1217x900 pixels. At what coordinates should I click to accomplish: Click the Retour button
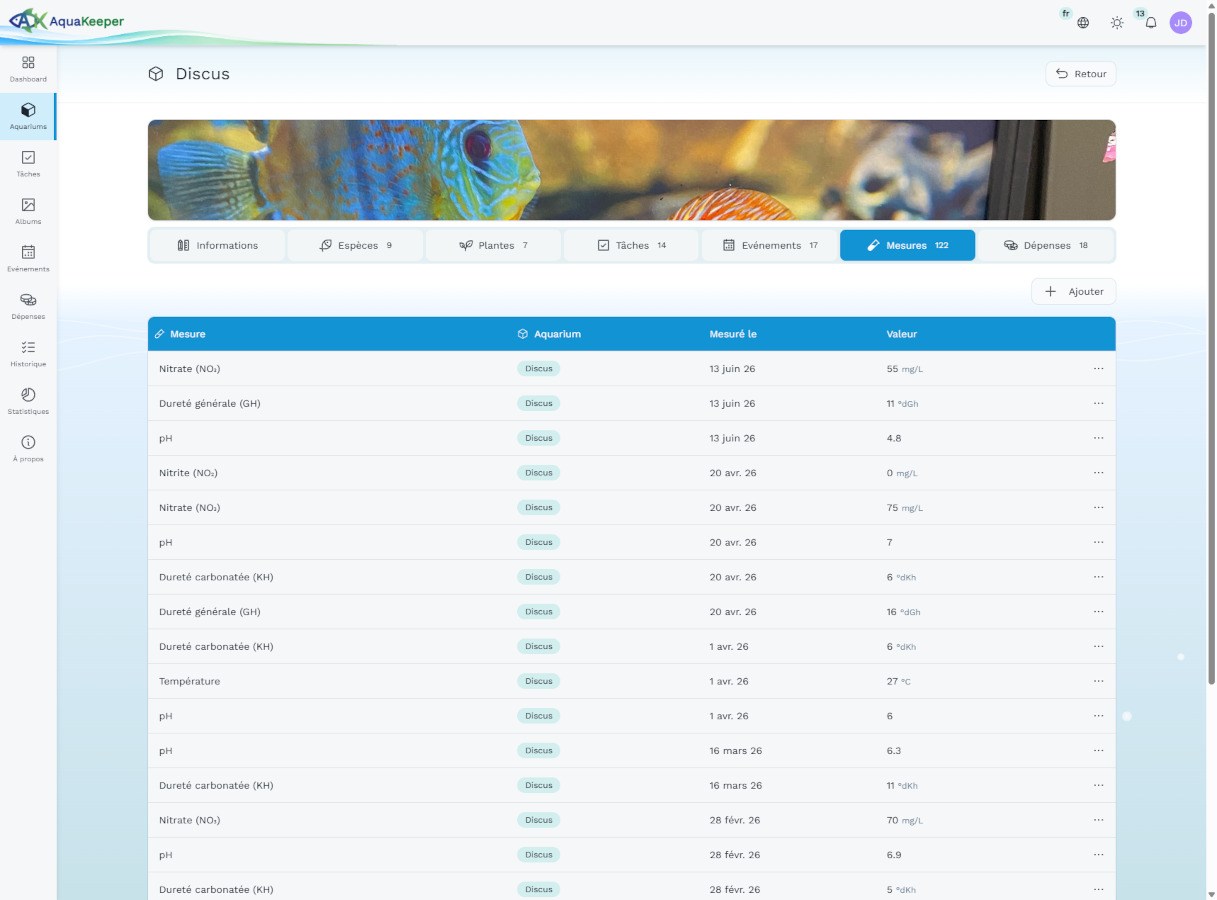pos(1081,74)
